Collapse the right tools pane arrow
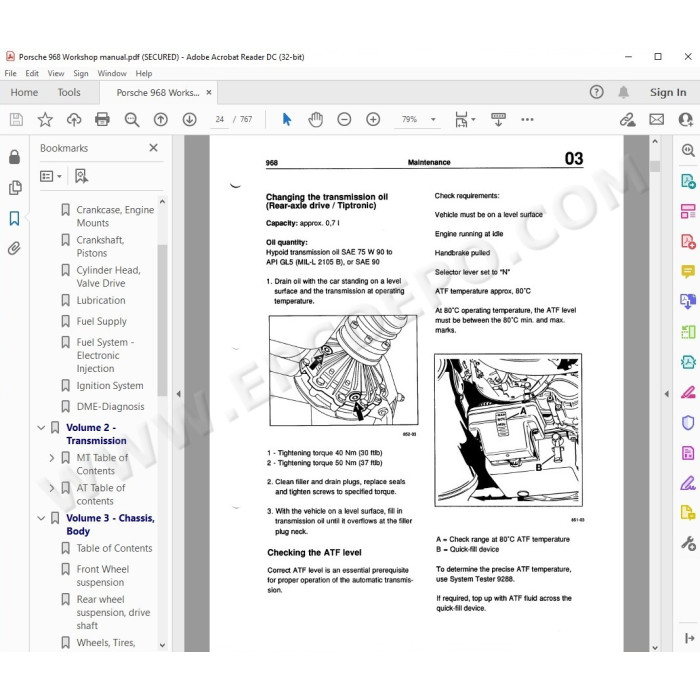The image size is (700, 700). coord(667,394)
